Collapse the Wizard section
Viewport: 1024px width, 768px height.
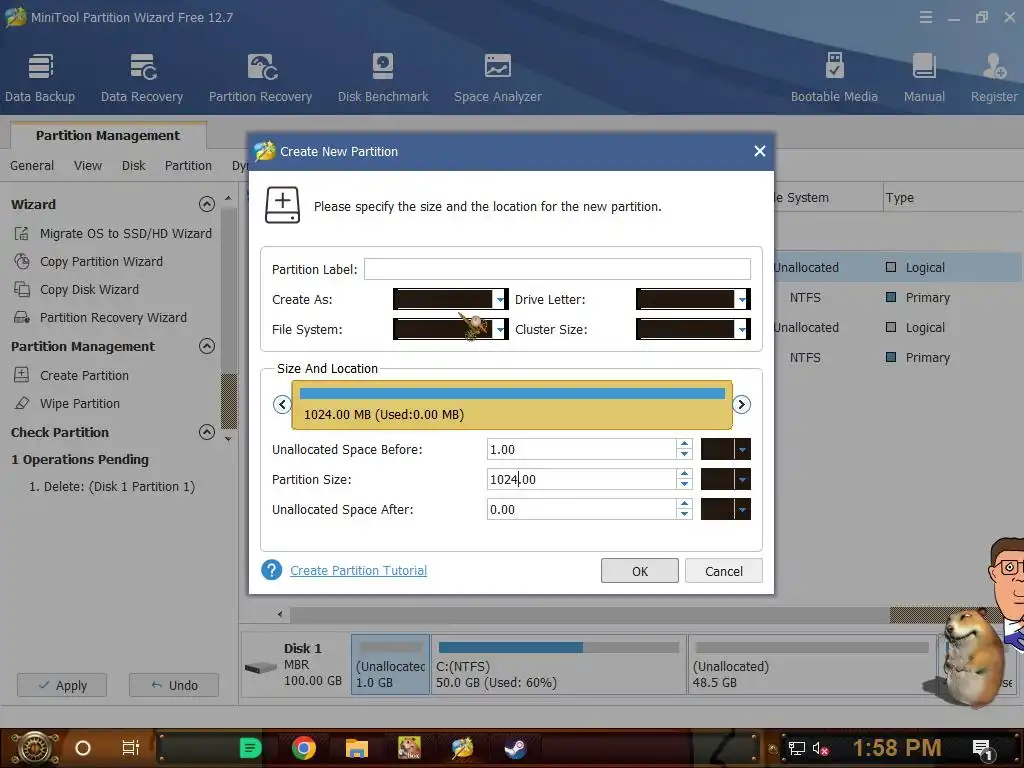click(206, 204)
